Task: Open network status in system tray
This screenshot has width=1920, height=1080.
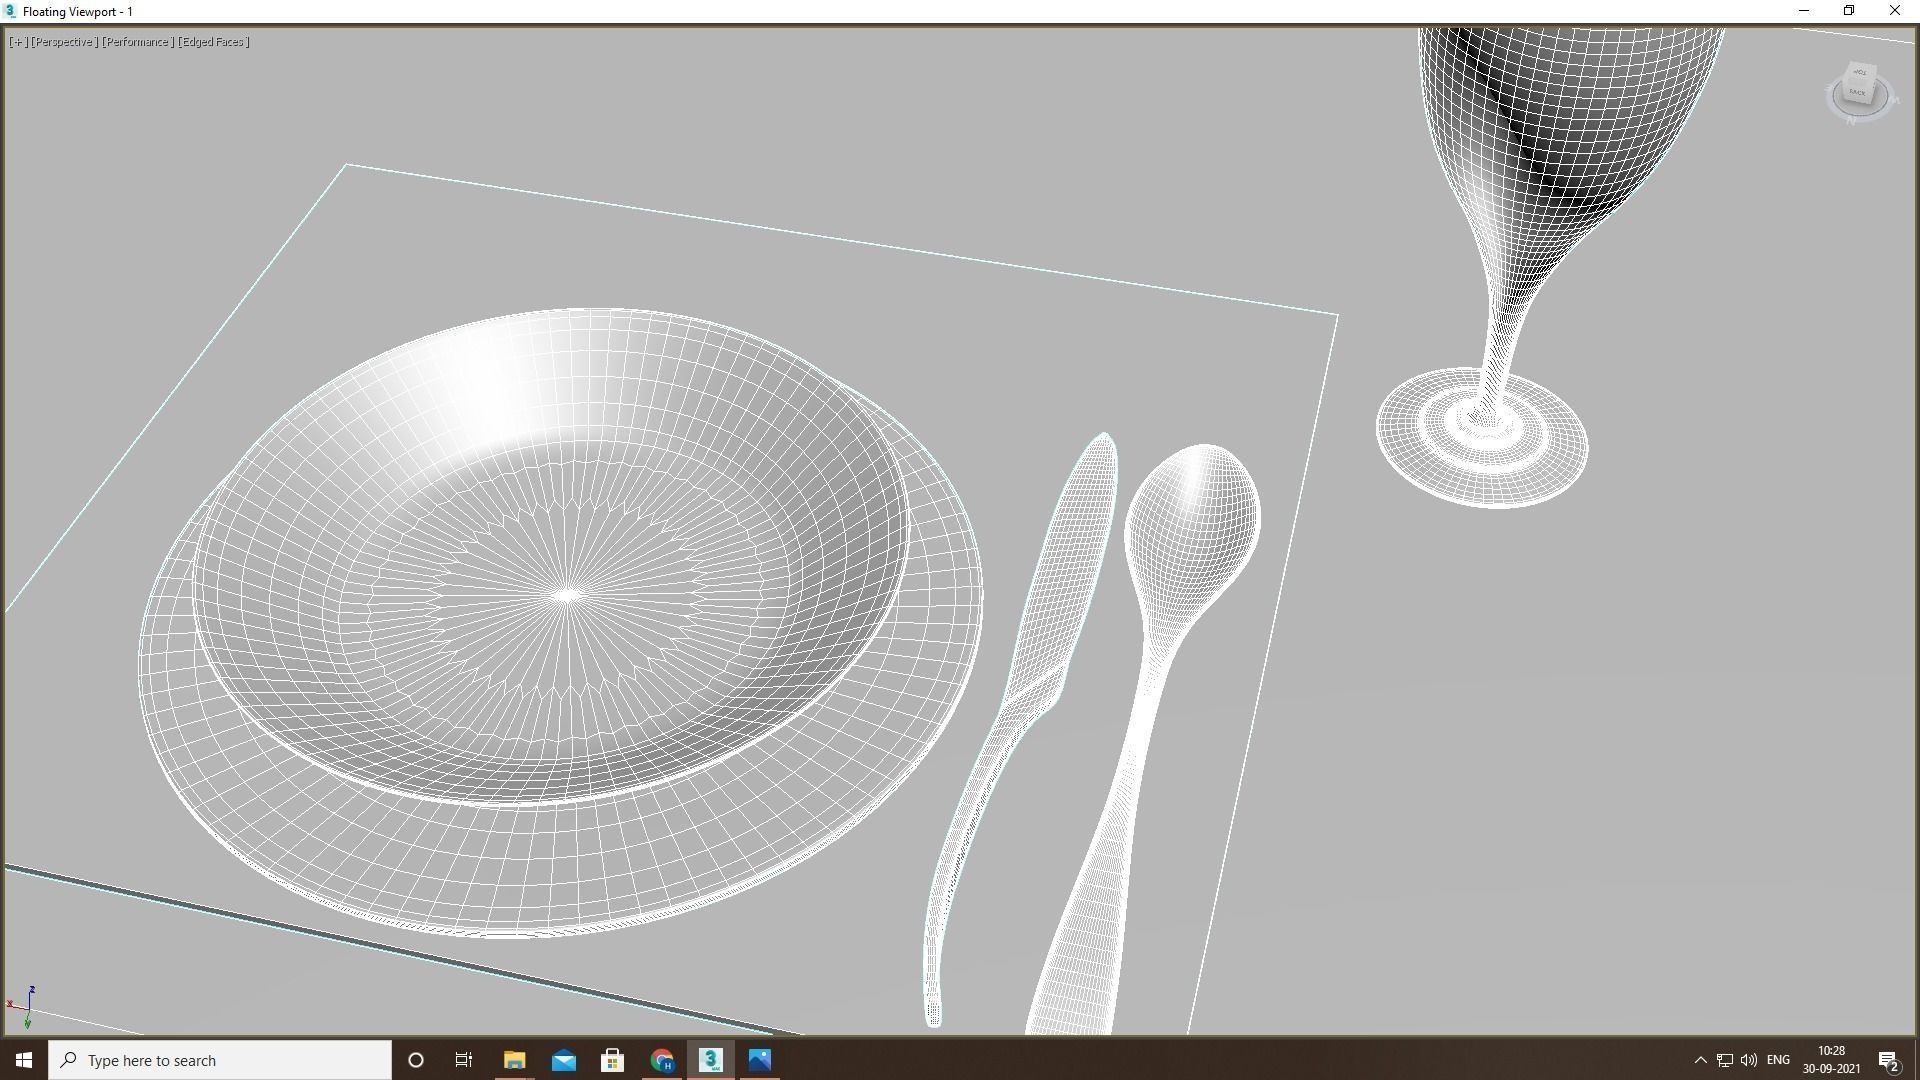Action: point(1725,1060)
